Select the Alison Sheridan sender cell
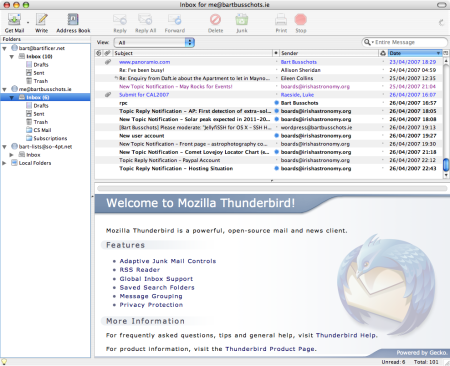 tap(300, 70)
